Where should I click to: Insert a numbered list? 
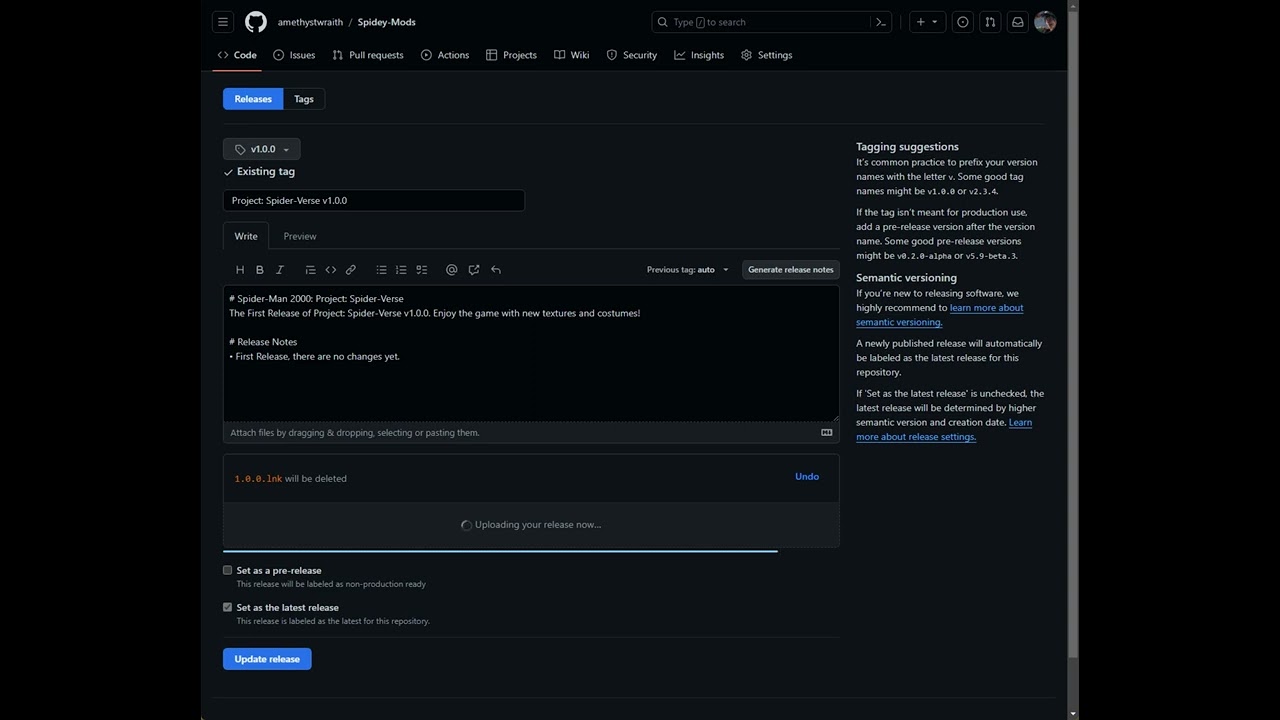click(401, 270)
